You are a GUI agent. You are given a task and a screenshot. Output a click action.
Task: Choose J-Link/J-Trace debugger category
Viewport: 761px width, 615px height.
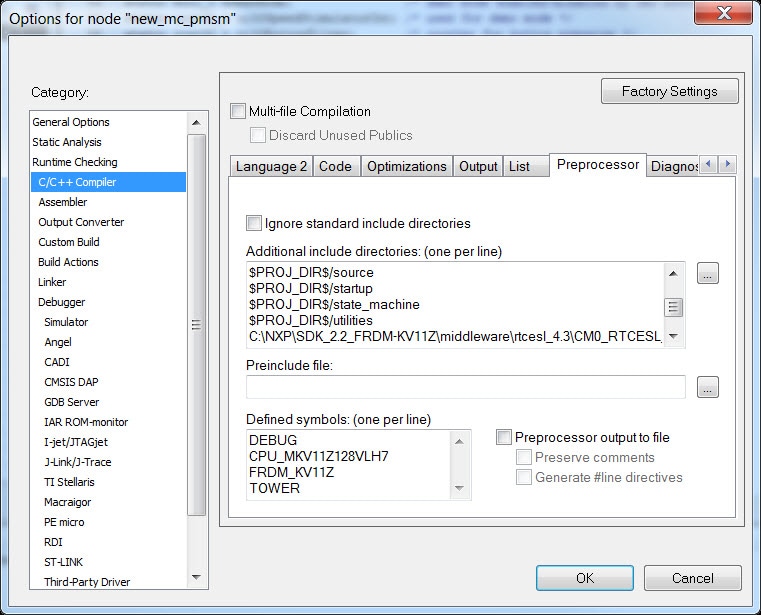coord(77,462)
